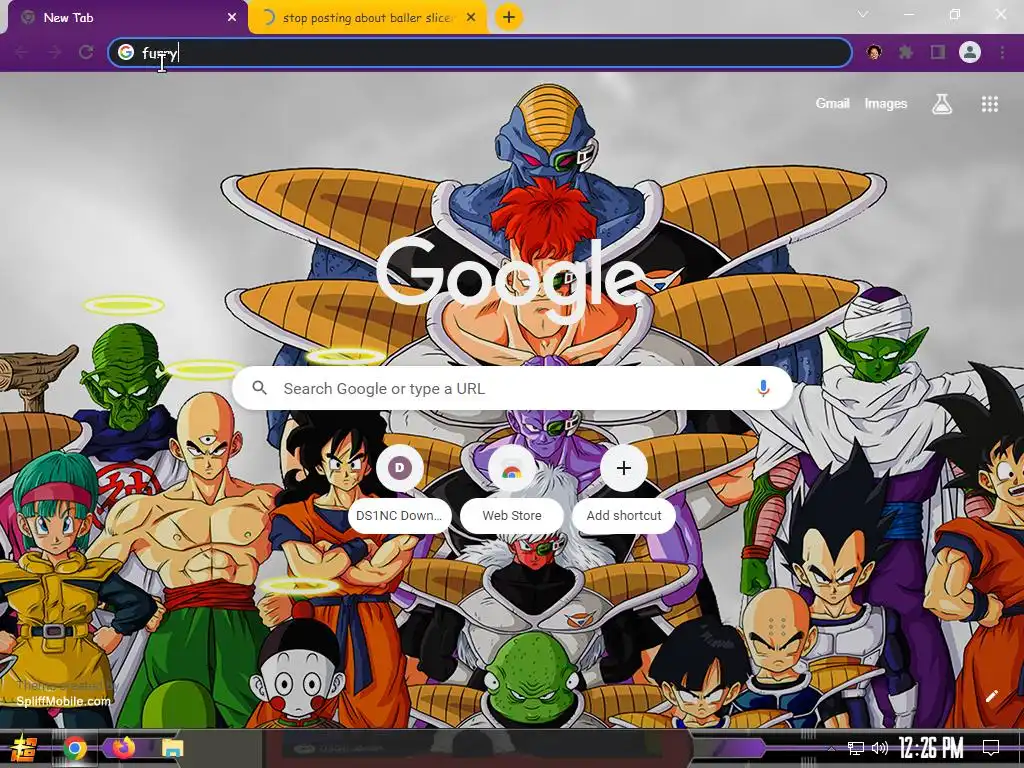Open the notification center icon
The image size is (1024, 768).
pyautogui.click(x=991, y=748)
